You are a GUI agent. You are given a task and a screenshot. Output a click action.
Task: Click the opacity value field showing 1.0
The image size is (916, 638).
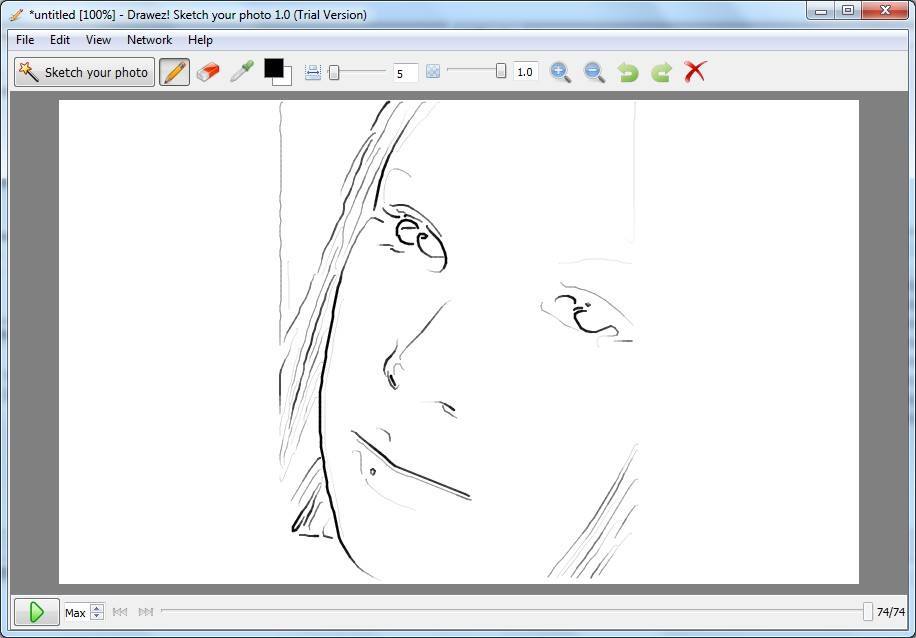click(525, 72)
